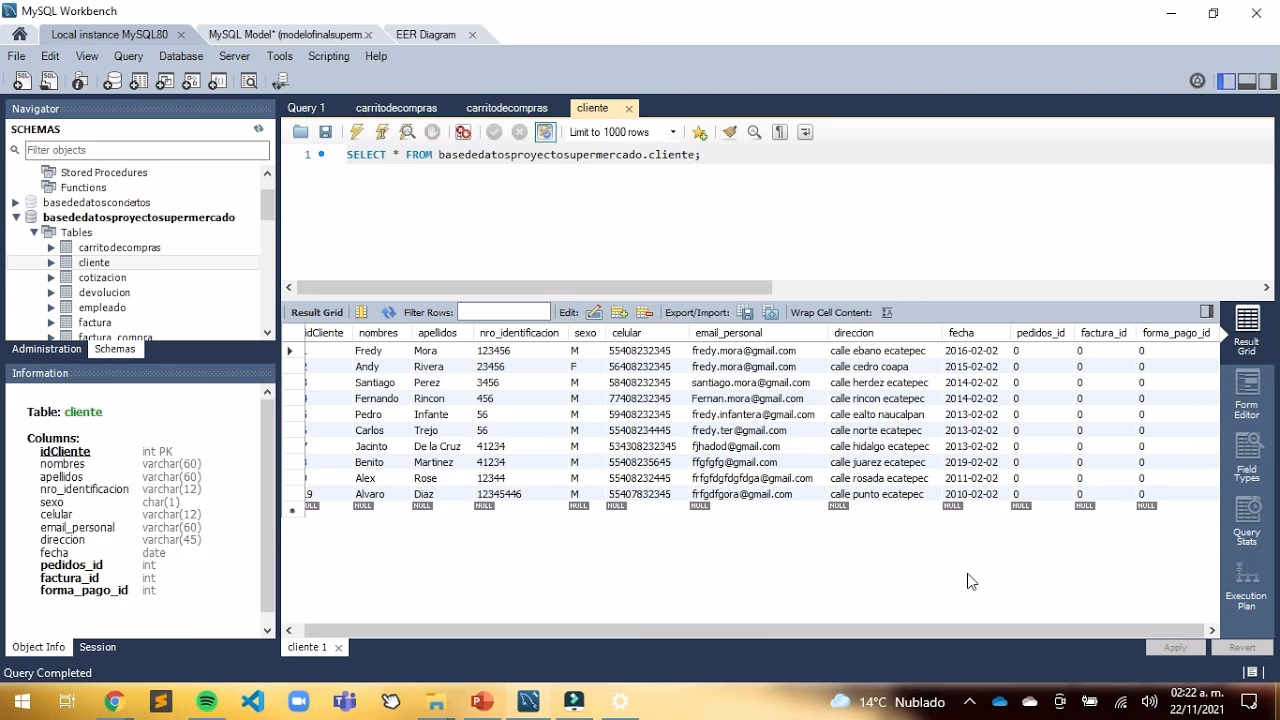Click the Result Grid button
Image resolution: width=1280 pixels, height=720 pixels.
point(1247,331)
